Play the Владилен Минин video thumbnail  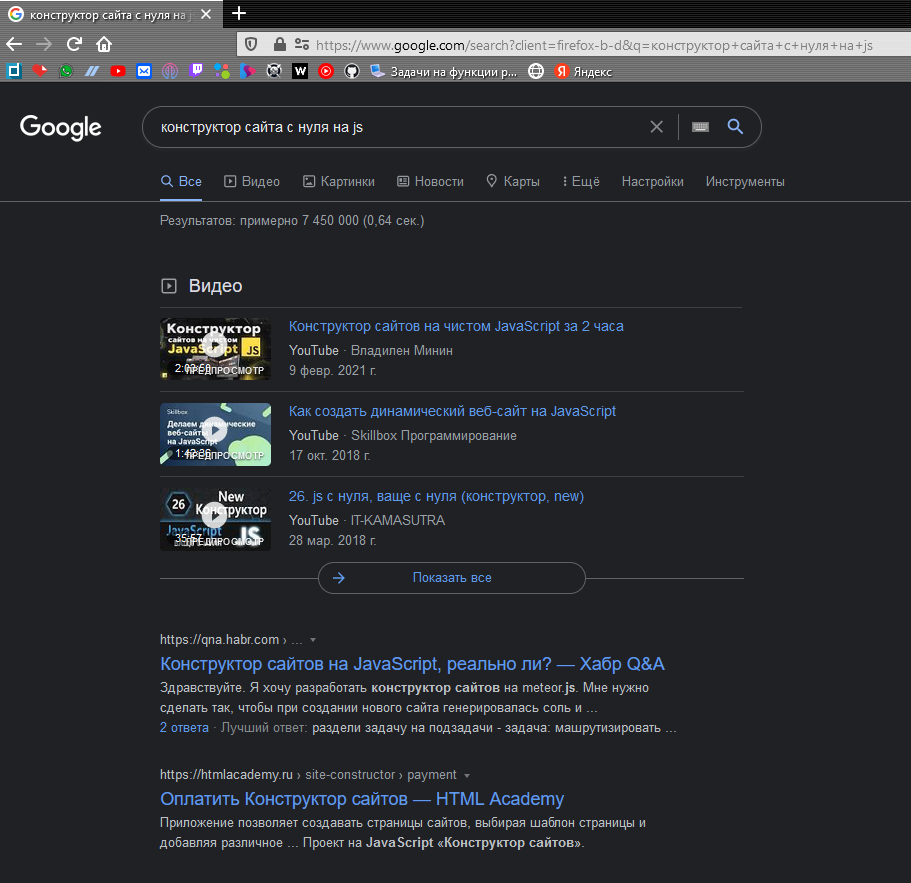(x=216, y=349)
